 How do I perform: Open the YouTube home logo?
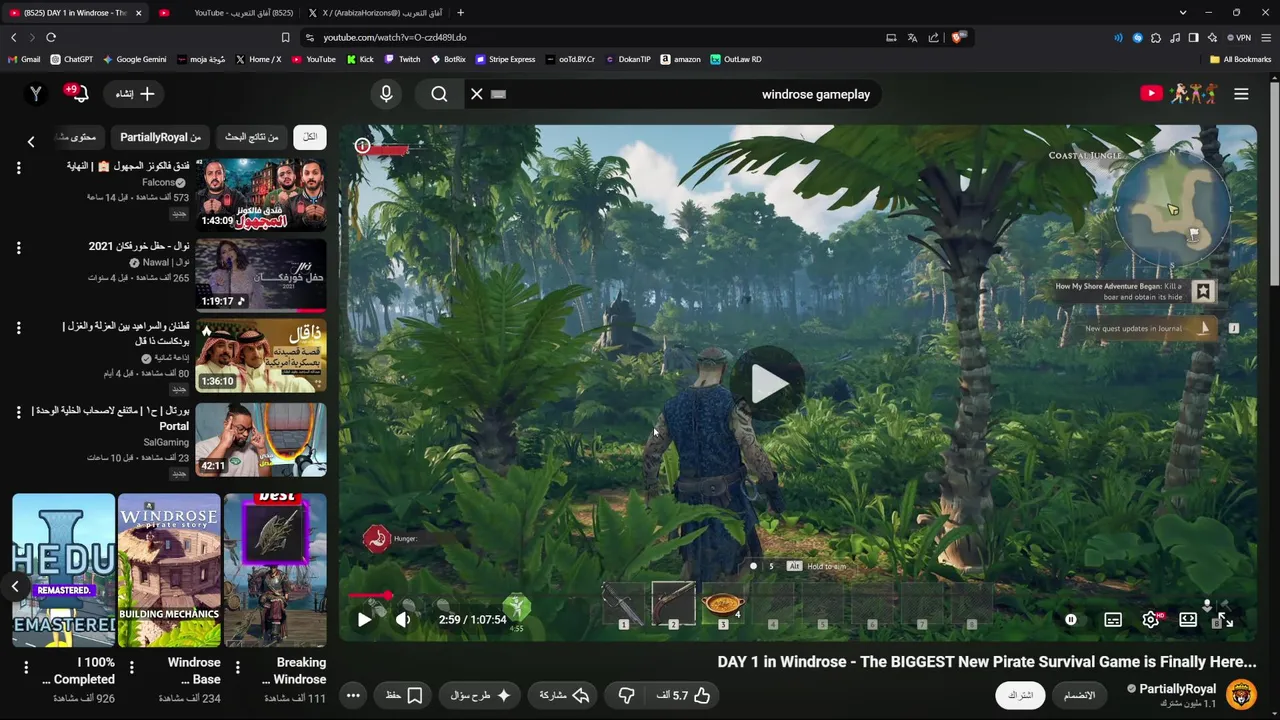coord(1178,94)
